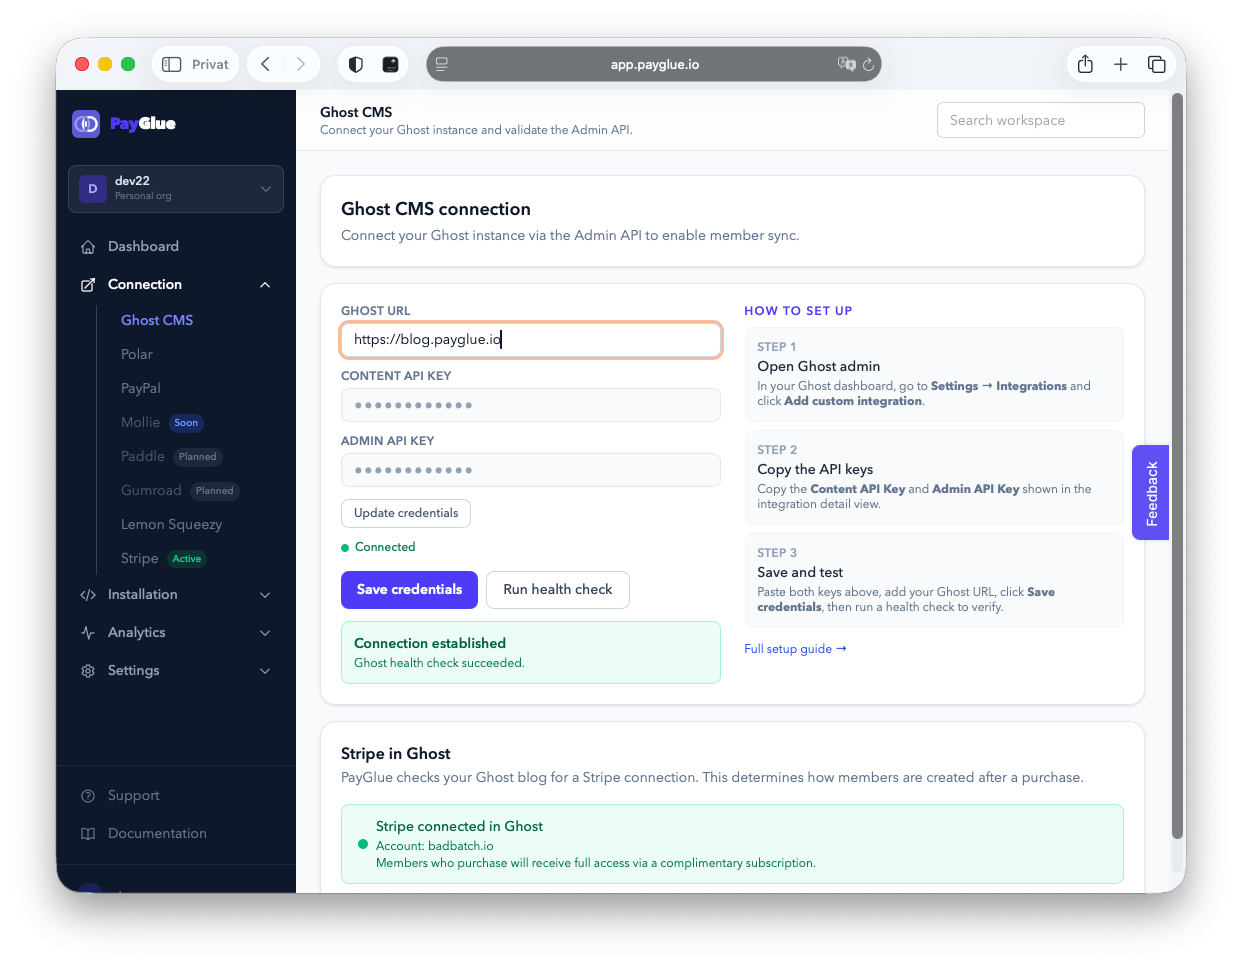Click the Update credentials button
This screenshot has height=967, width=1242.
(x=406, y=513)
